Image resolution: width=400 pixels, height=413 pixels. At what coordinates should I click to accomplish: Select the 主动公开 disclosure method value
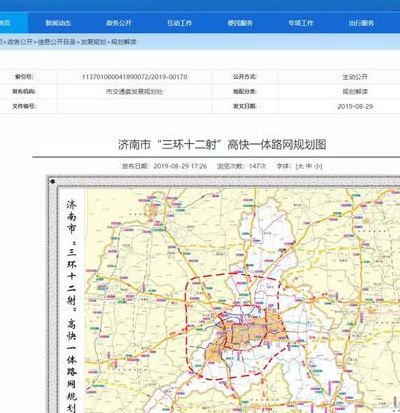tap(355, 77)
